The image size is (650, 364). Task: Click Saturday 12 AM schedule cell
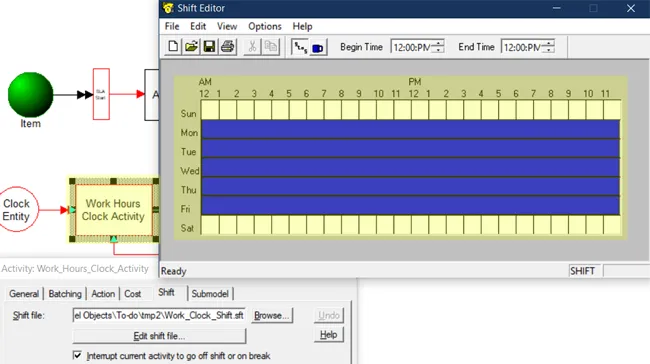click(x=210, y=225)
